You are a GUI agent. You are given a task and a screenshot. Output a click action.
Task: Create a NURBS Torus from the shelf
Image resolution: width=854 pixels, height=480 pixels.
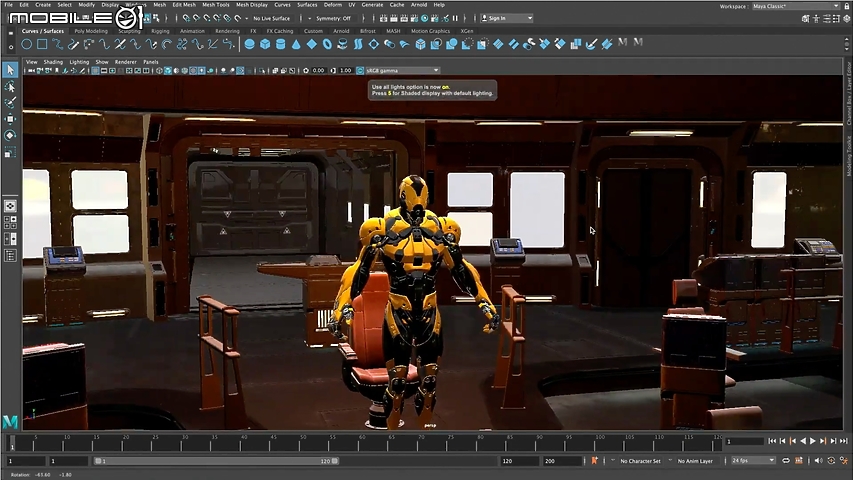[327, 45]
